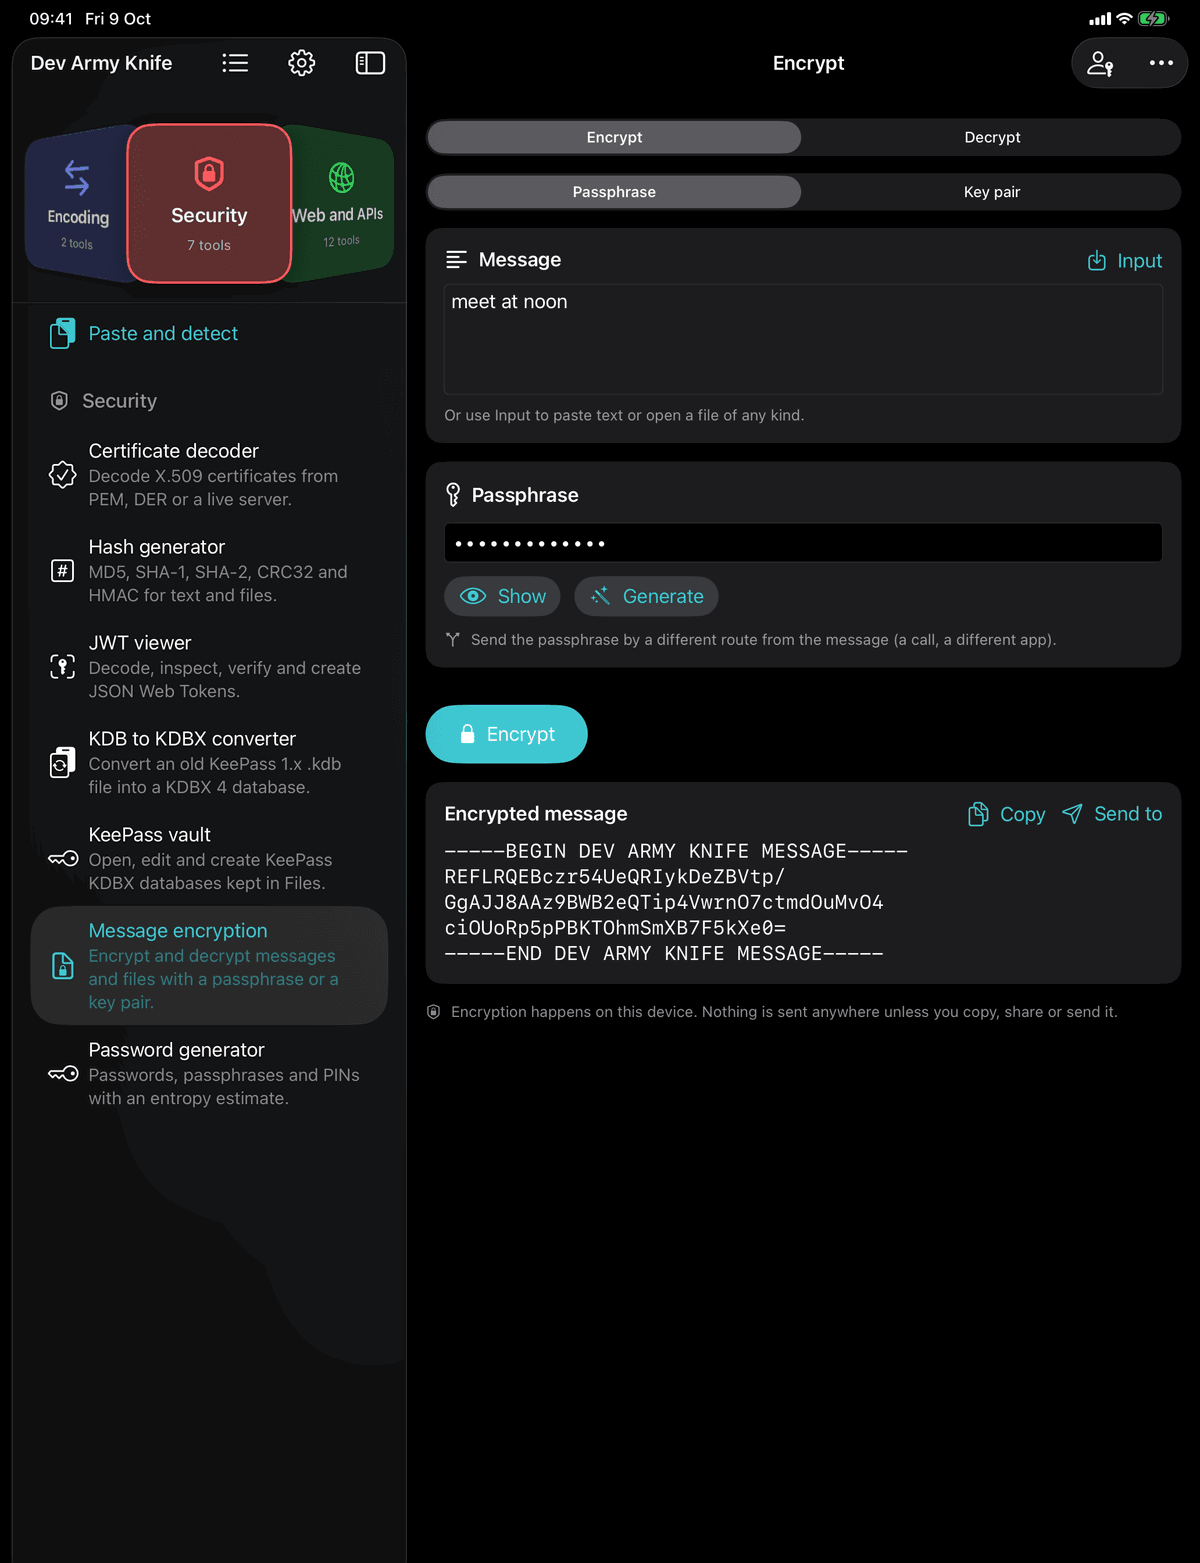
Task: Click the Message text area
Action: click(803, 339)
